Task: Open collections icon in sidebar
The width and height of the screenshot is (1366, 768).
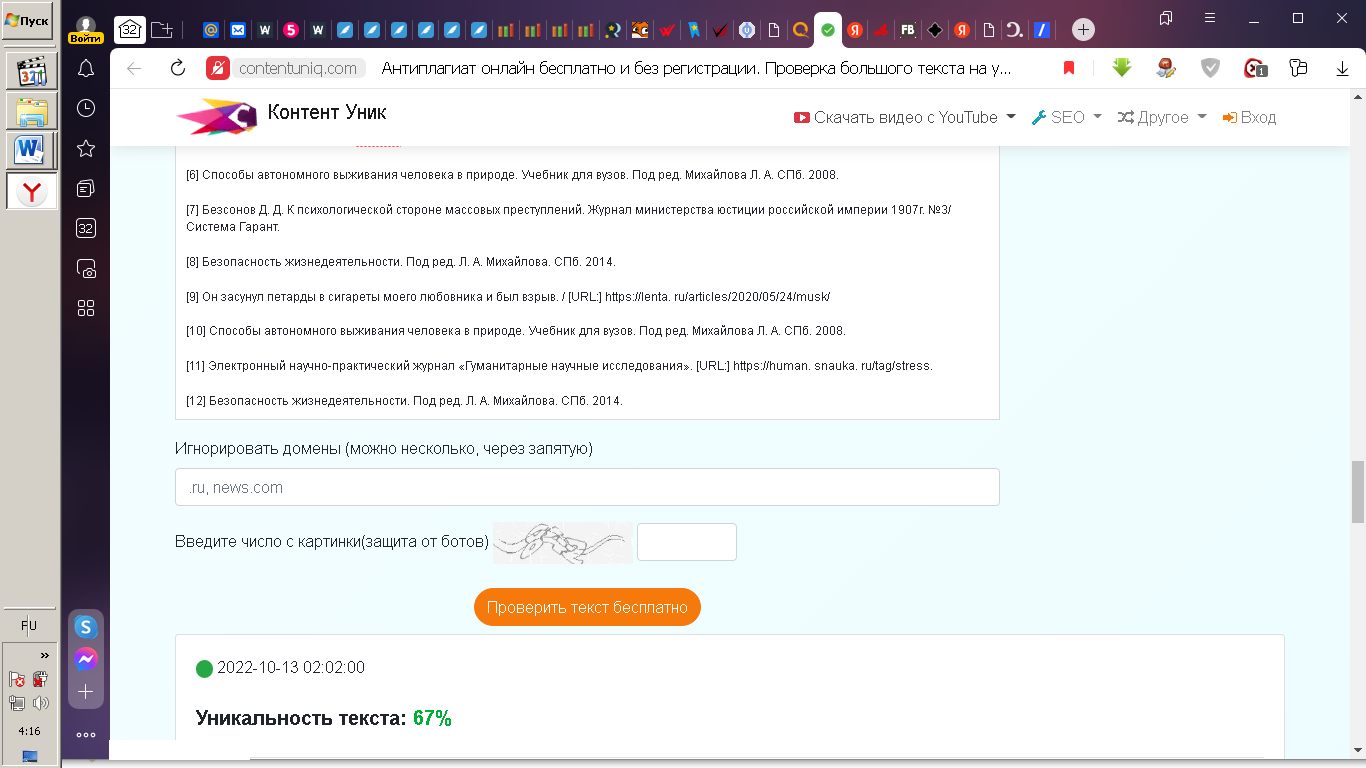Action: [86, 188]
